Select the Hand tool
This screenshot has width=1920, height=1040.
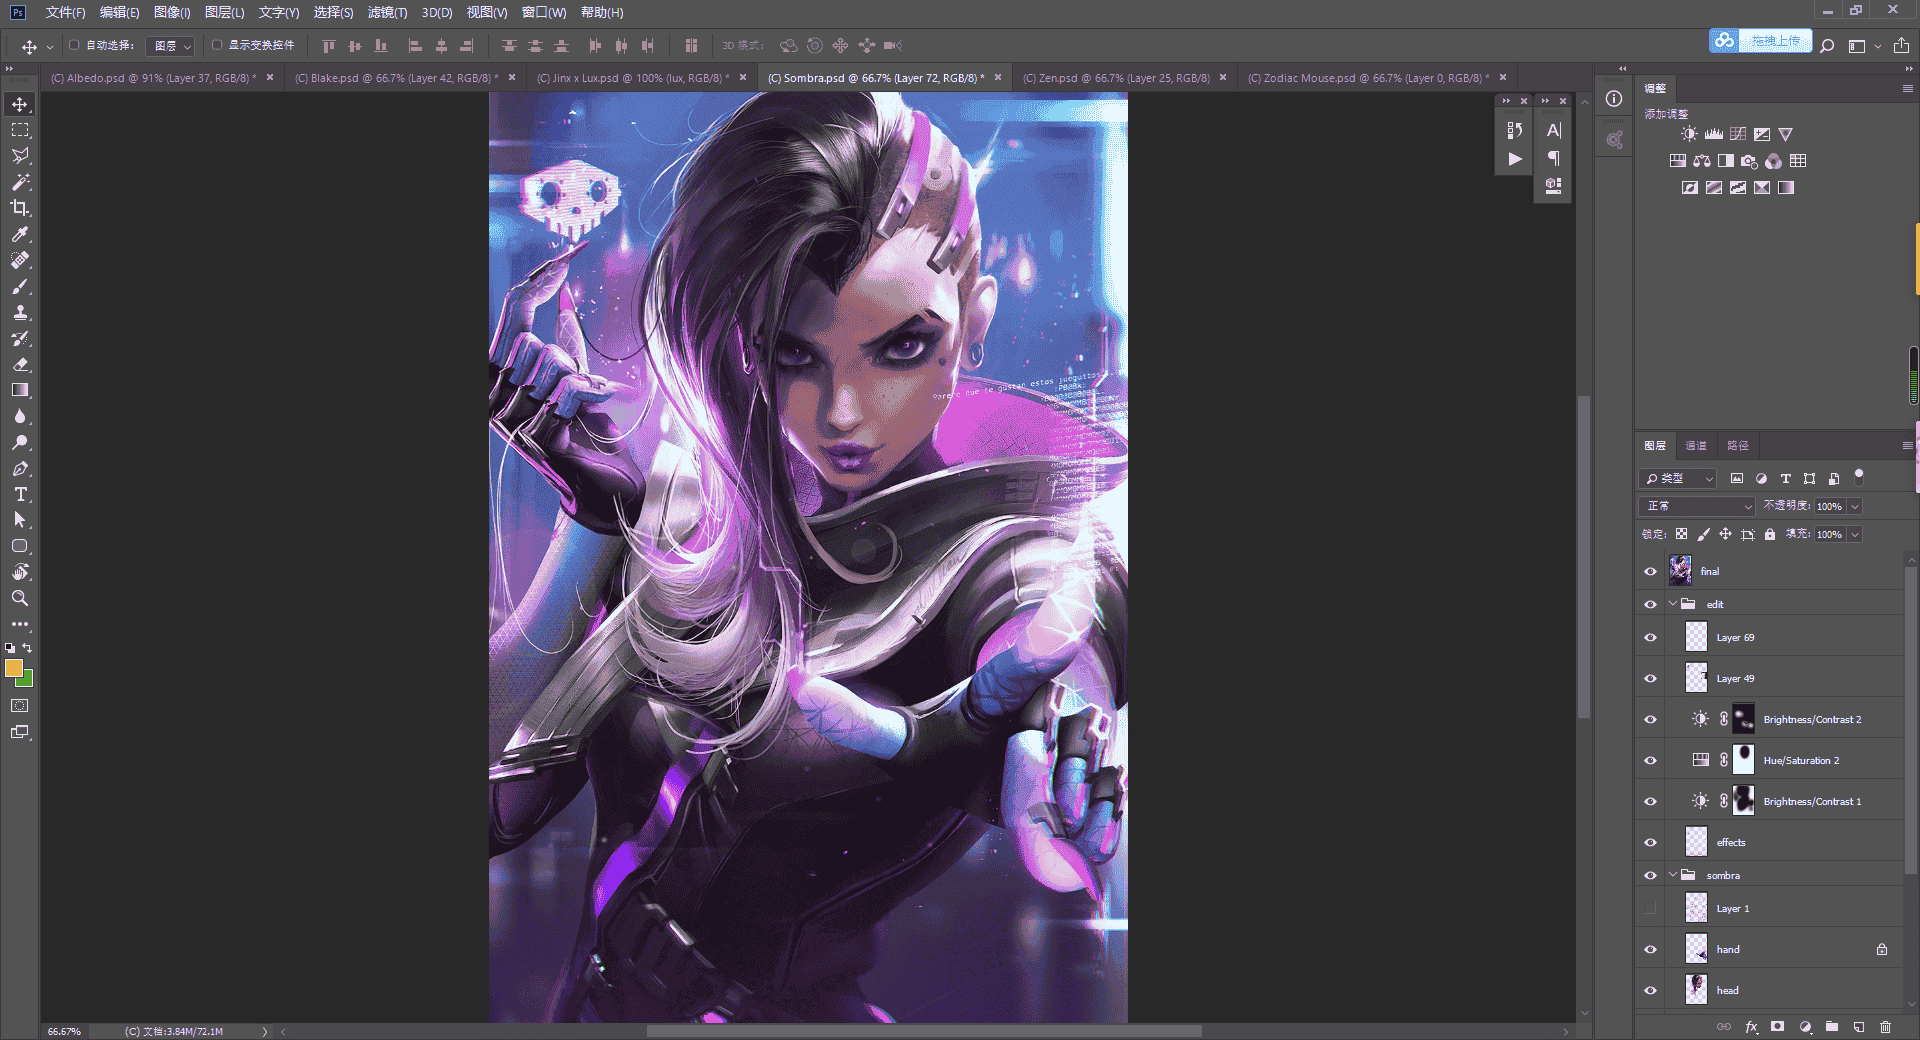(20, 573)
